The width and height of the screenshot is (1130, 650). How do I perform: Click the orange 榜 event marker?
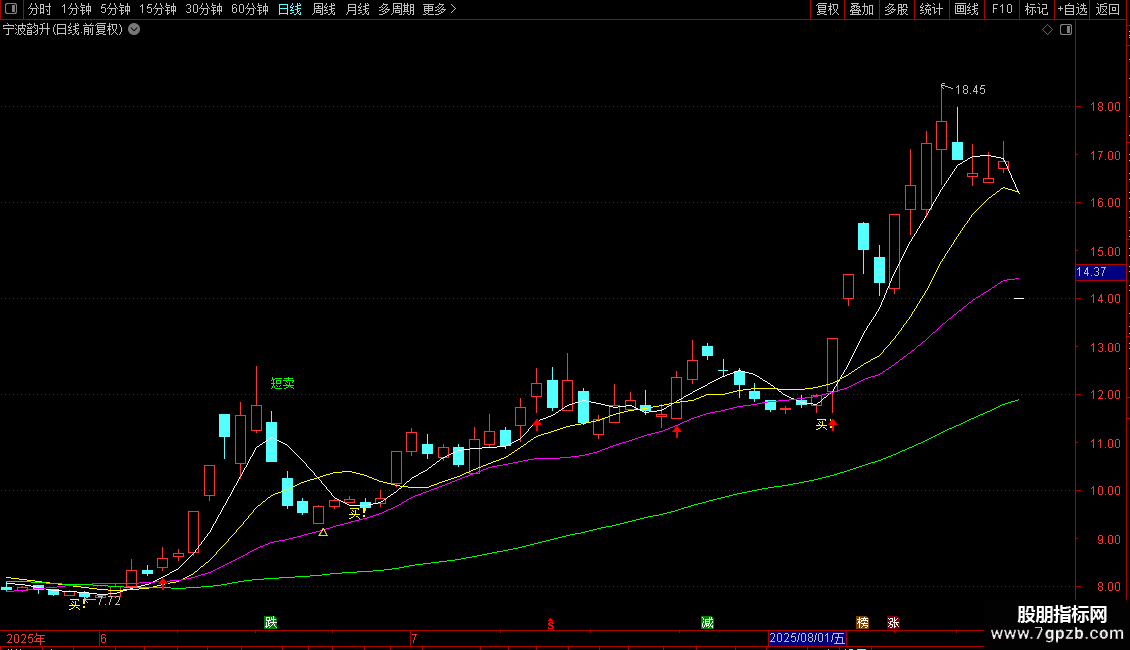(x=863, y=622)
